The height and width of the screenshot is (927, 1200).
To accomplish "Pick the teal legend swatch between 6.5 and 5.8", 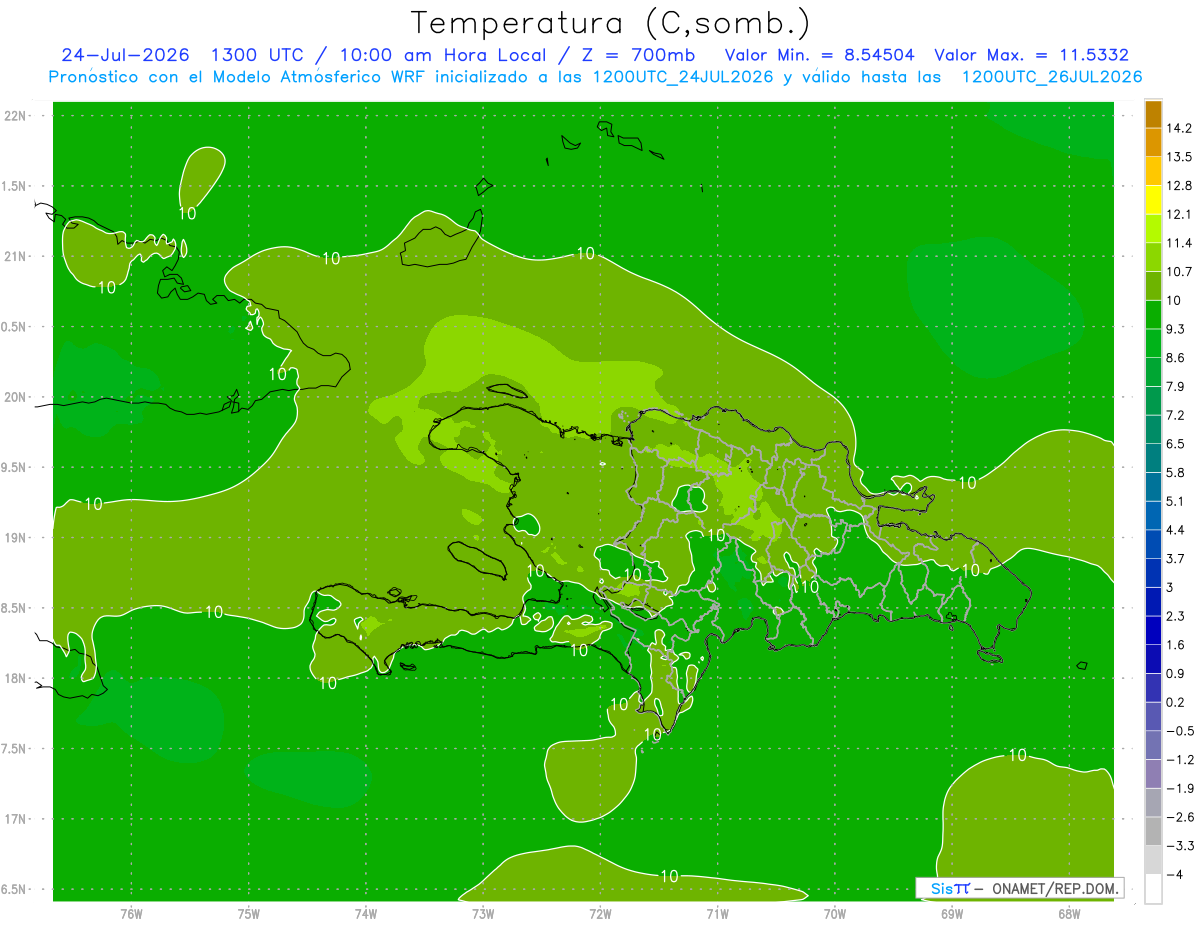I will coord(1153,457).
